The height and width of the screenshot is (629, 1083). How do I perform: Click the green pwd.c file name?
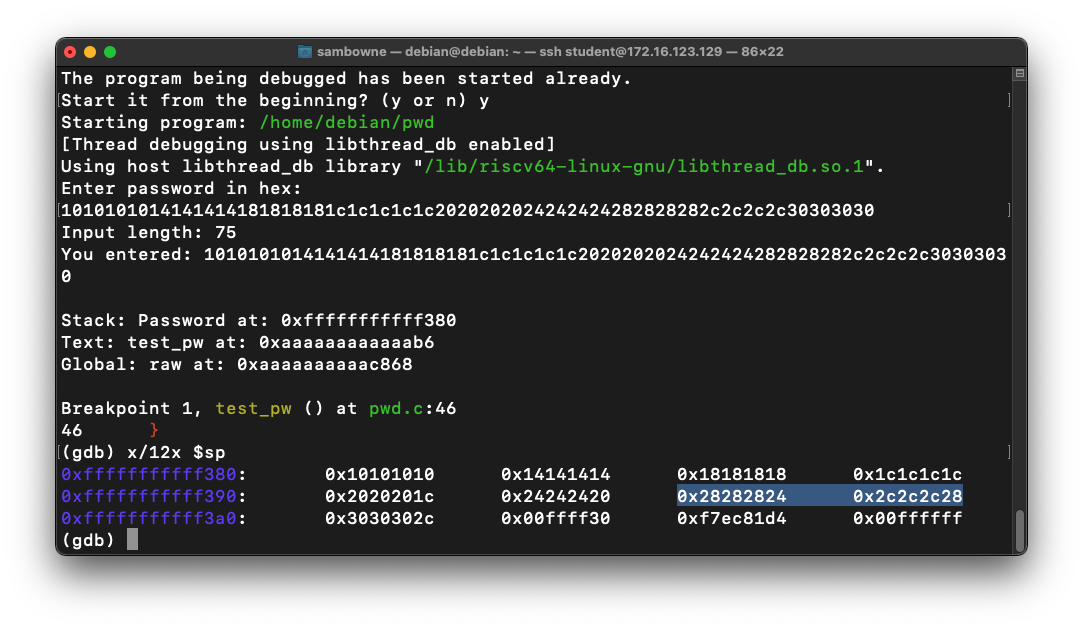[x=396, y=409]
